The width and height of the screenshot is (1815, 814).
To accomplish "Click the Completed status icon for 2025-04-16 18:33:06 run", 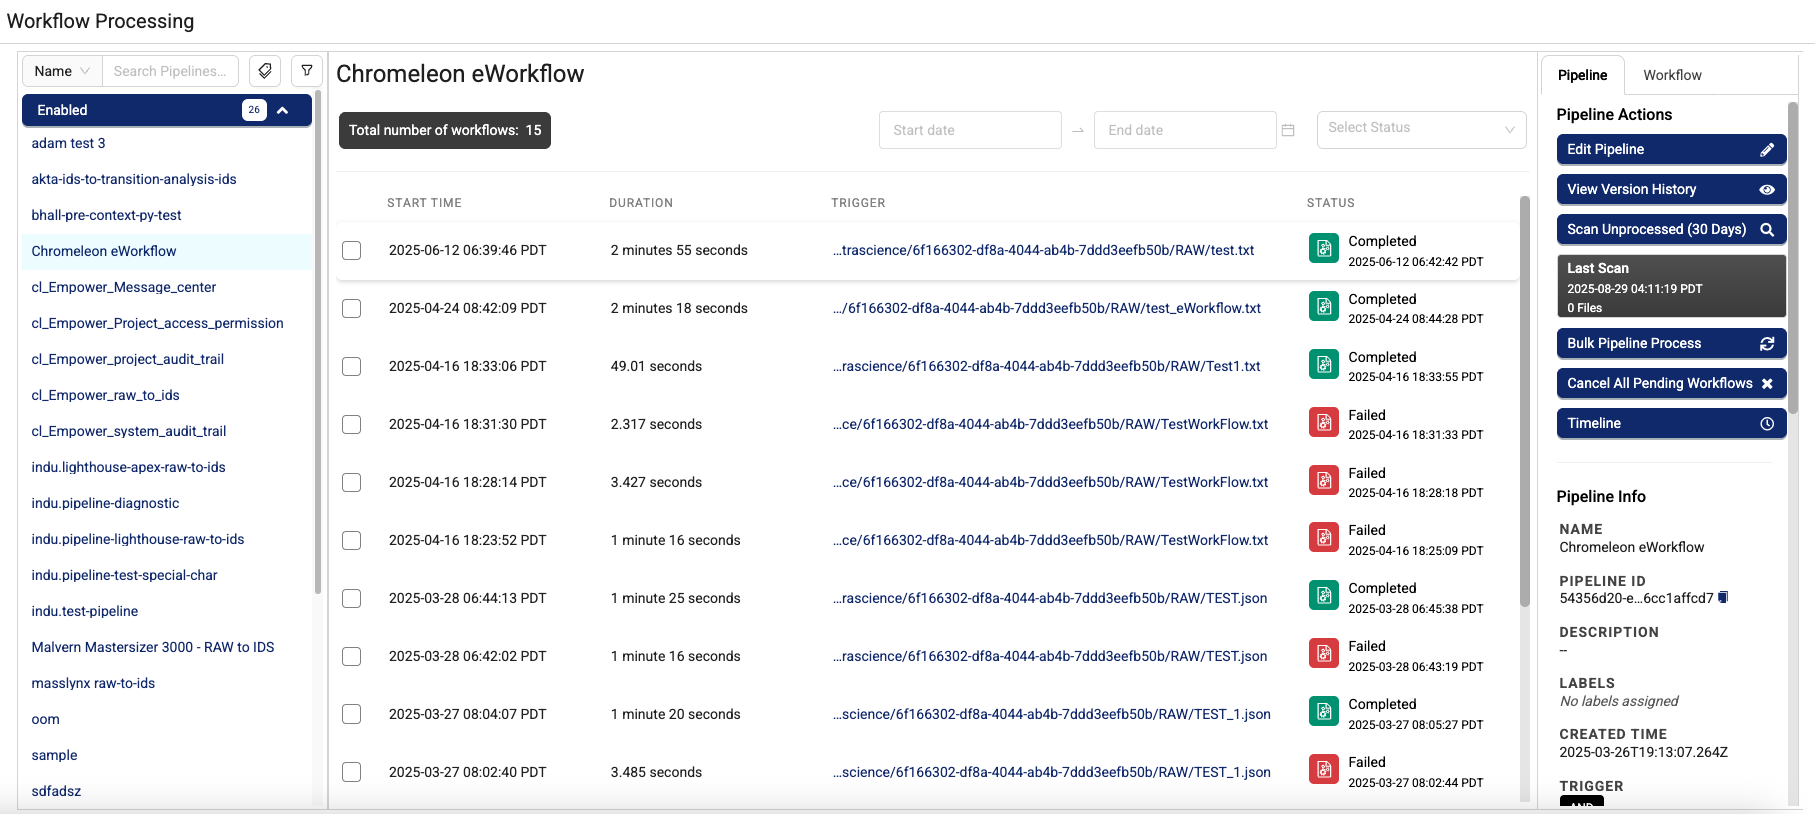I will [x=1324, y=364].
